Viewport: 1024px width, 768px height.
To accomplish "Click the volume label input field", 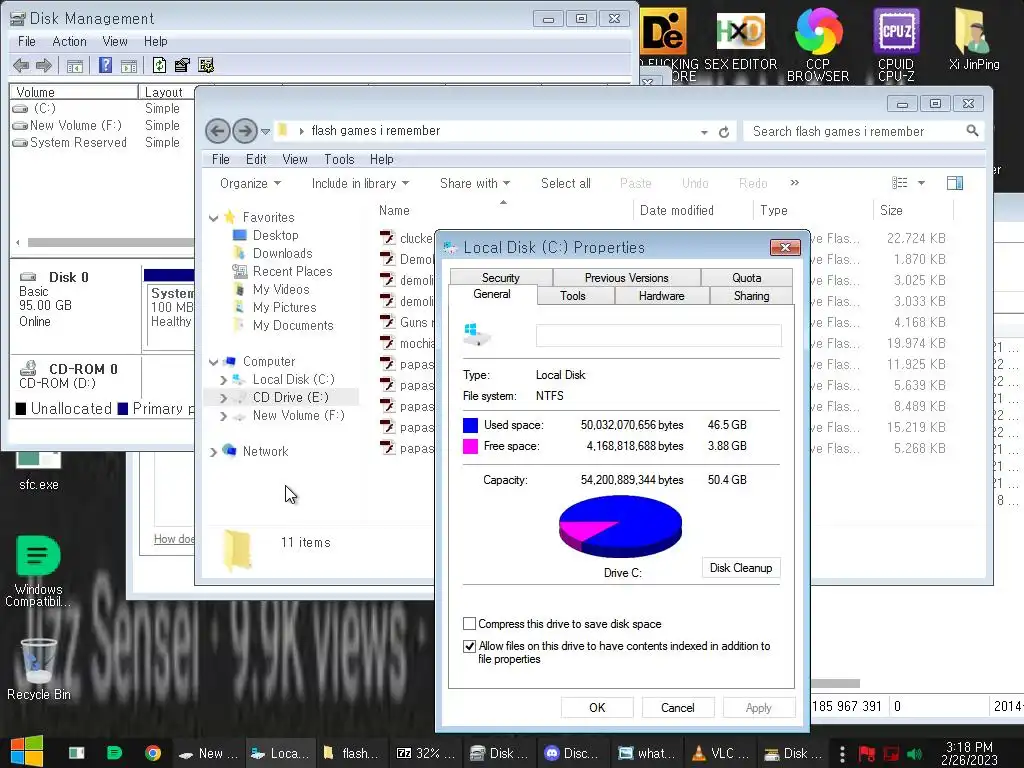I will [658, 336].
